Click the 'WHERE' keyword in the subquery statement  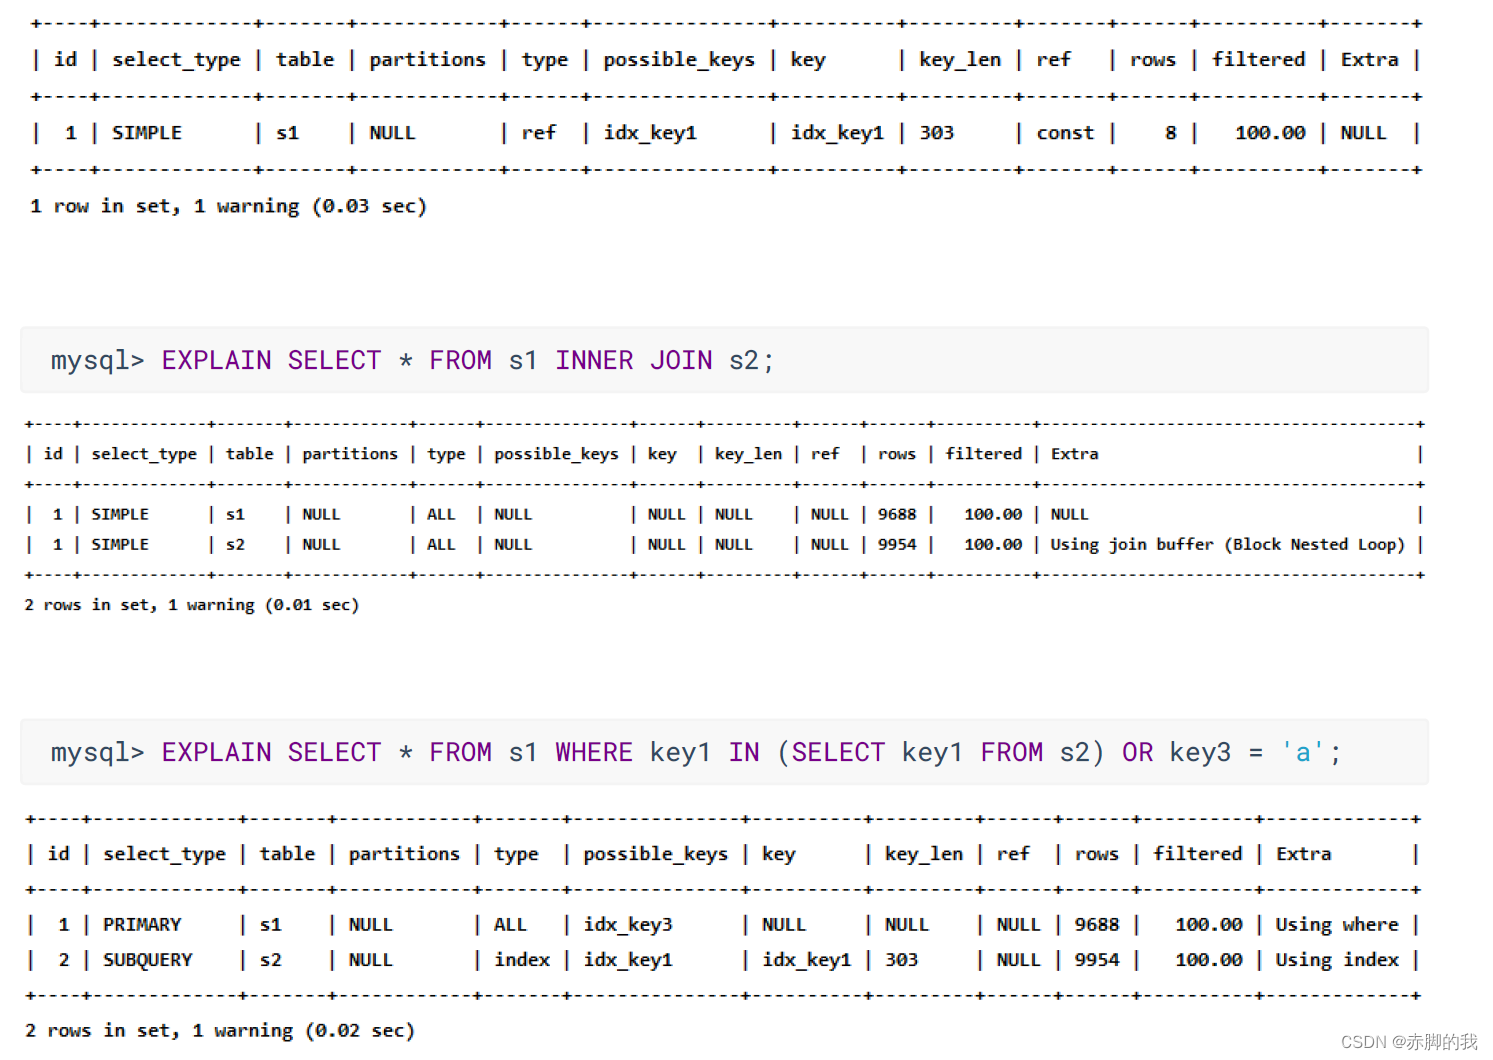[594, 752]
